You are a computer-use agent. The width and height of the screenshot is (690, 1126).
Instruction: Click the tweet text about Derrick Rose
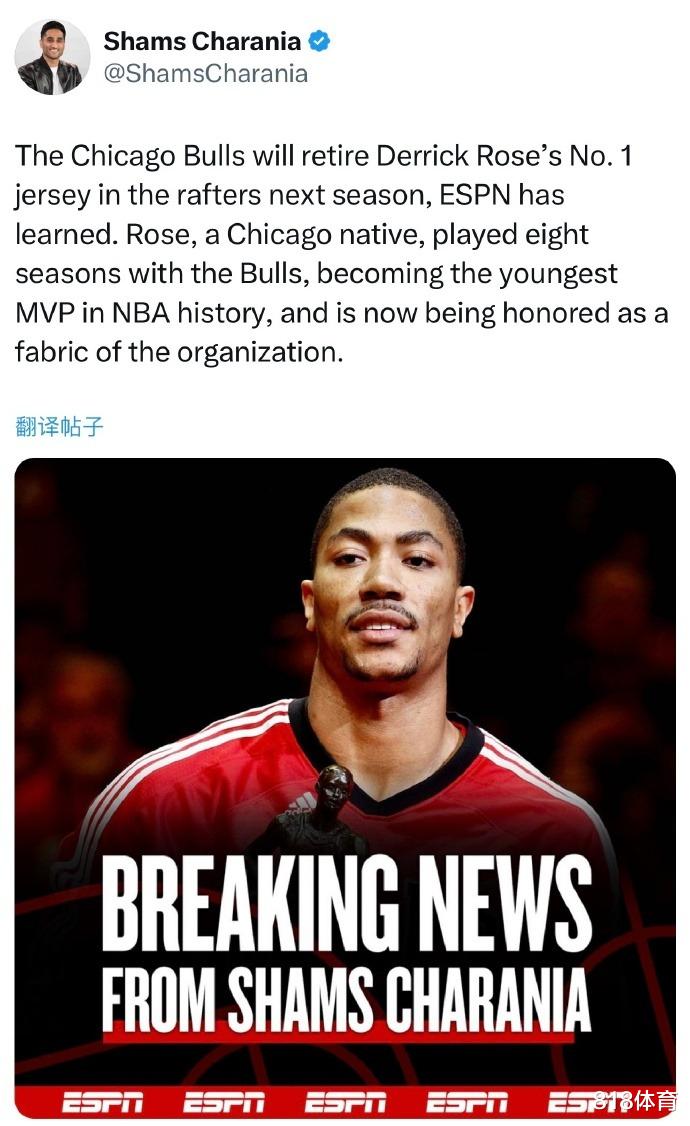pos(341,253)
